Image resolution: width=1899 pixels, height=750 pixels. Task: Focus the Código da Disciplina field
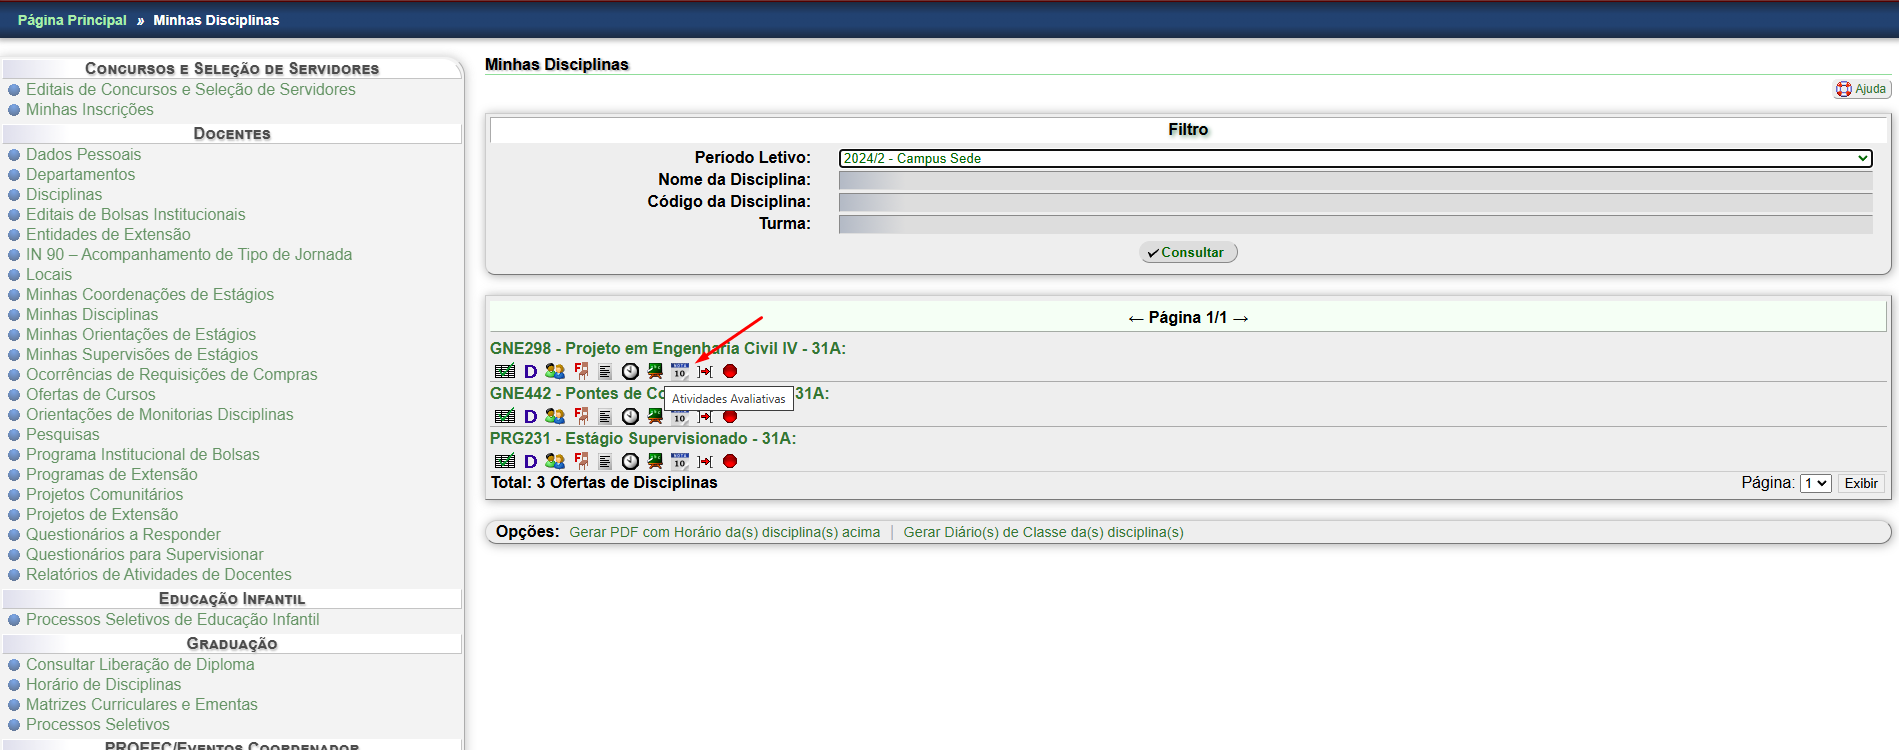click(x=1355, y=202)
